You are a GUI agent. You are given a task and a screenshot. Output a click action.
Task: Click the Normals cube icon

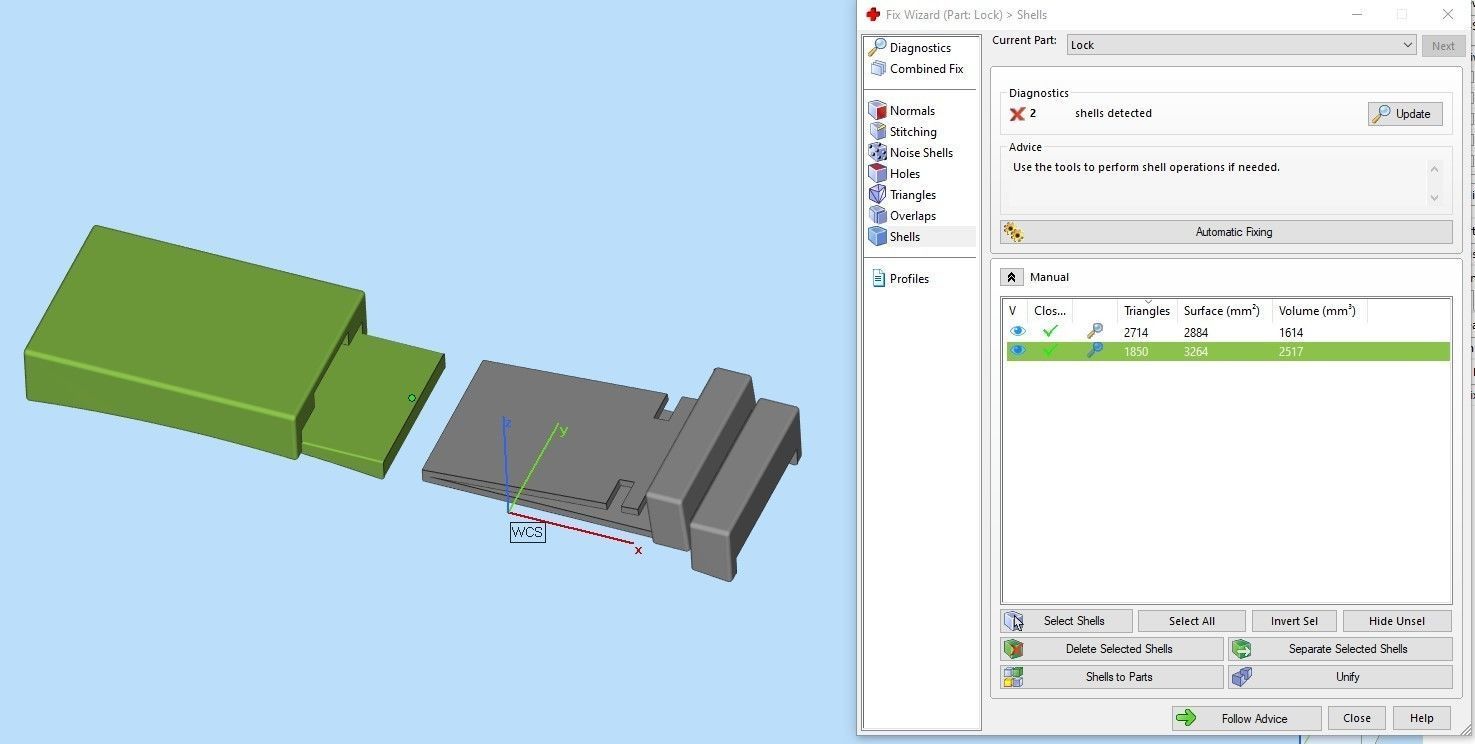pos(877,110)
